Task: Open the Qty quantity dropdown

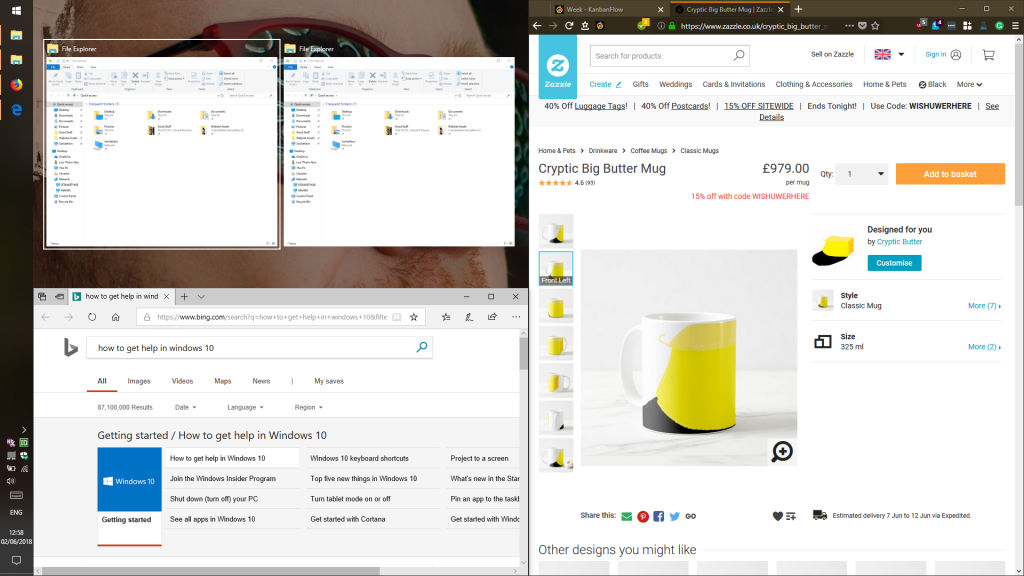Action: [x=861, y=174]
